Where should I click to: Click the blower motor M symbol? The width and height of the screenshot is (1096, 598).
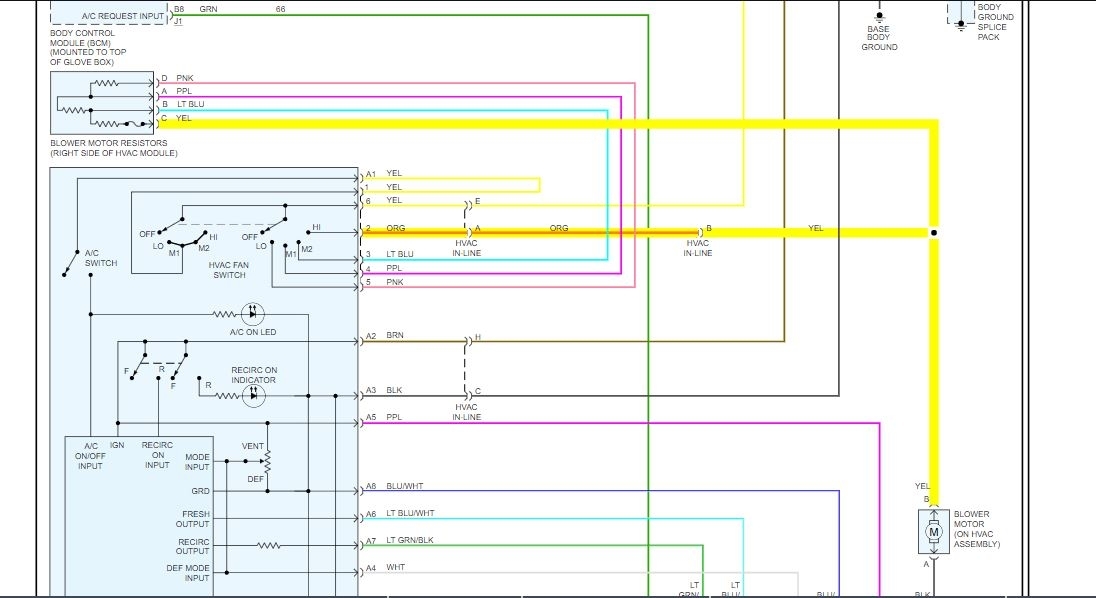pyautogui.click(x=933, y=532)
